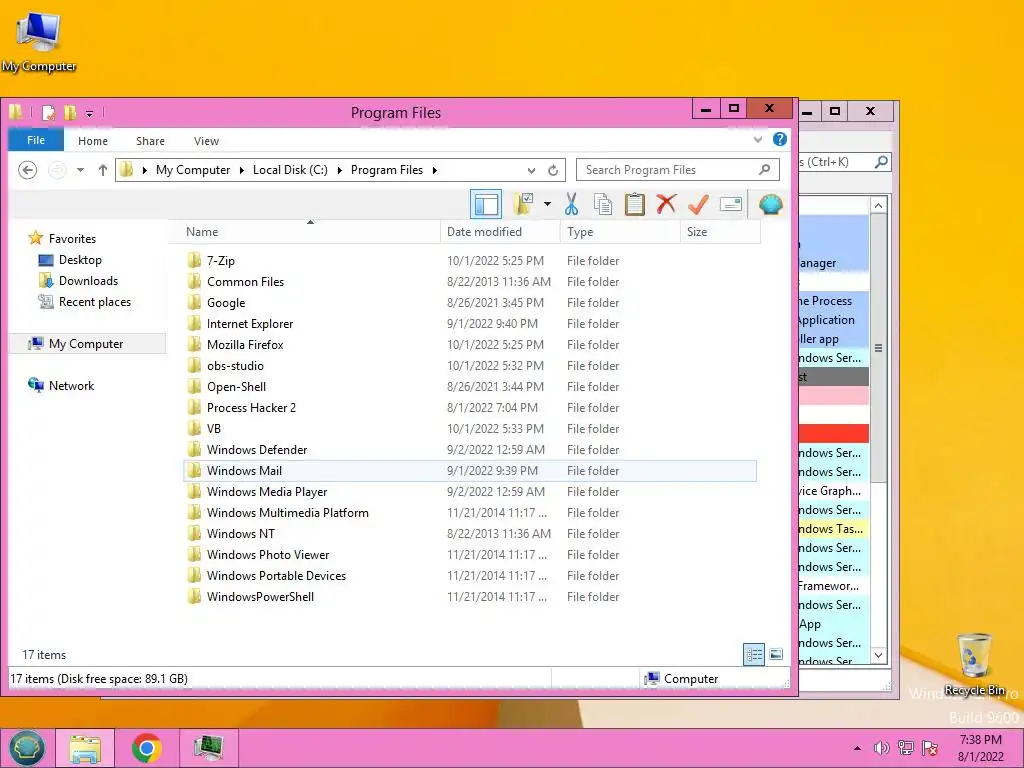Collapse the ribbon with the chevron arrow

tap(758, 140)
